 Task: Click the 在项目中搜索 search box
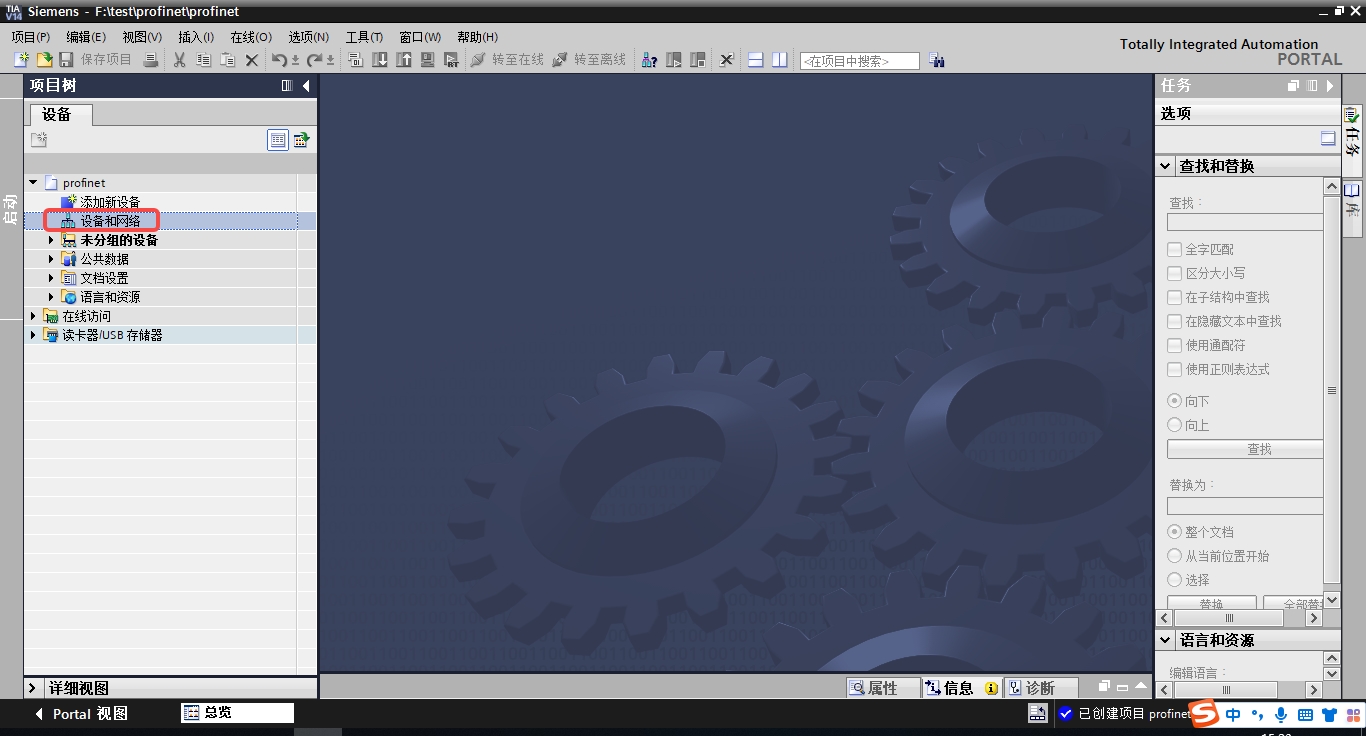point(859,61)
